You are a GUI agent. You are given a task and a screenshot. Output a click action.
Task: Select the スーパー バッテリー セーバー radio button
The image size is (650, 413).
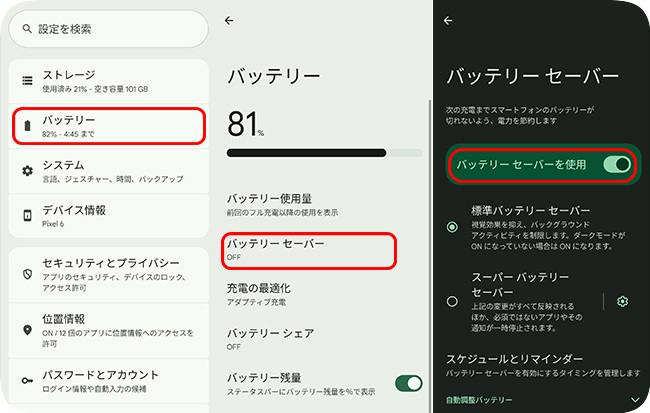click(x=452, y=301)
